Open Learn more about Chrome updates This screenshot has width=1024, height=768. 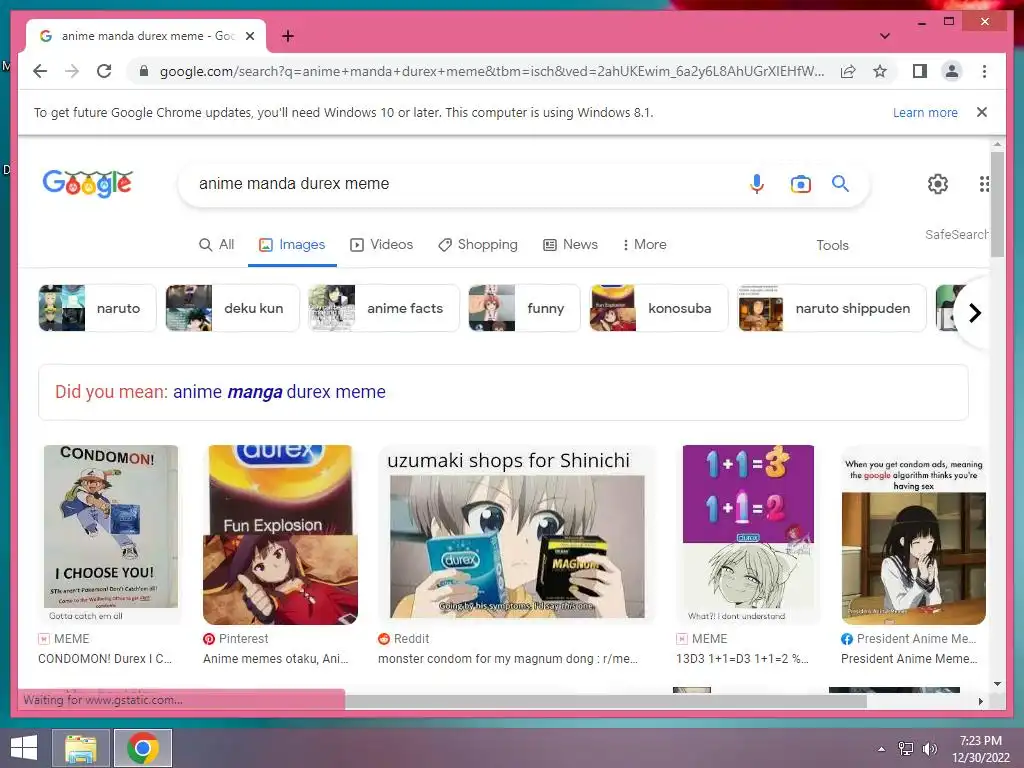[x=925, y=112]
